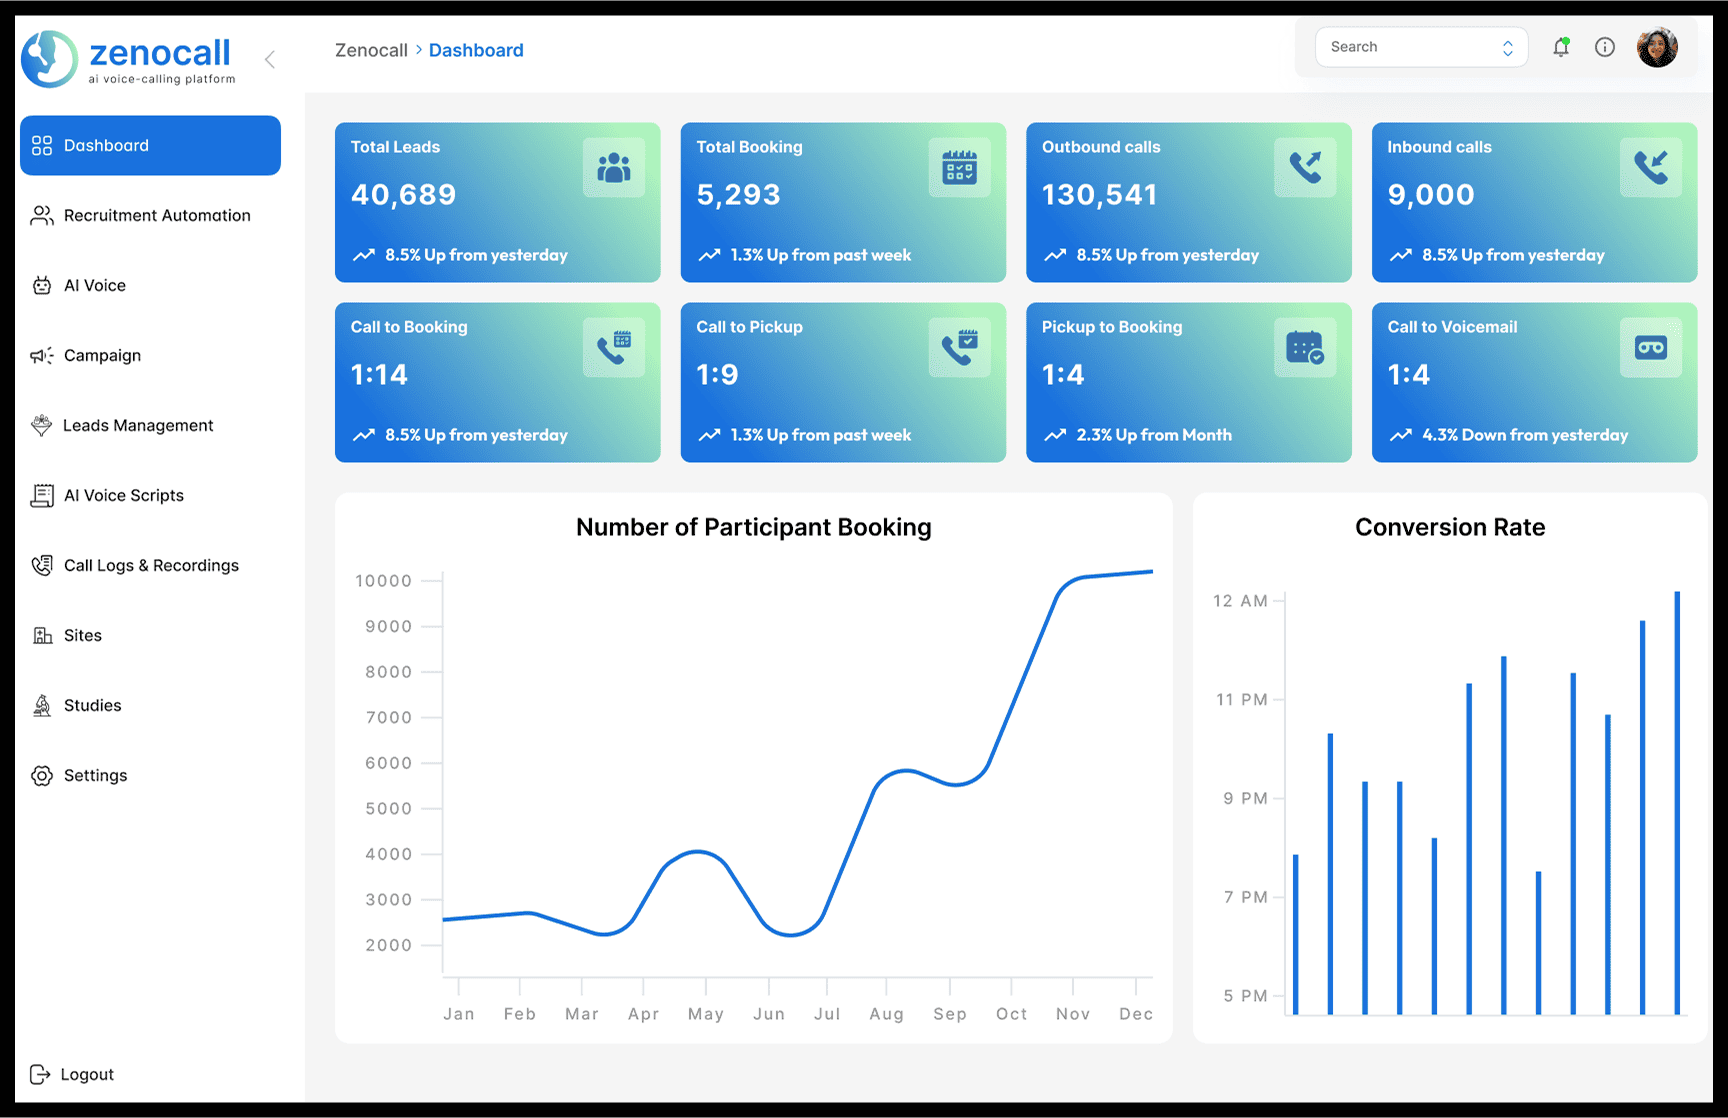Click the Call to Voicemail icon
Viewport: 1728px width, 1118px height.
point(1651,348)
